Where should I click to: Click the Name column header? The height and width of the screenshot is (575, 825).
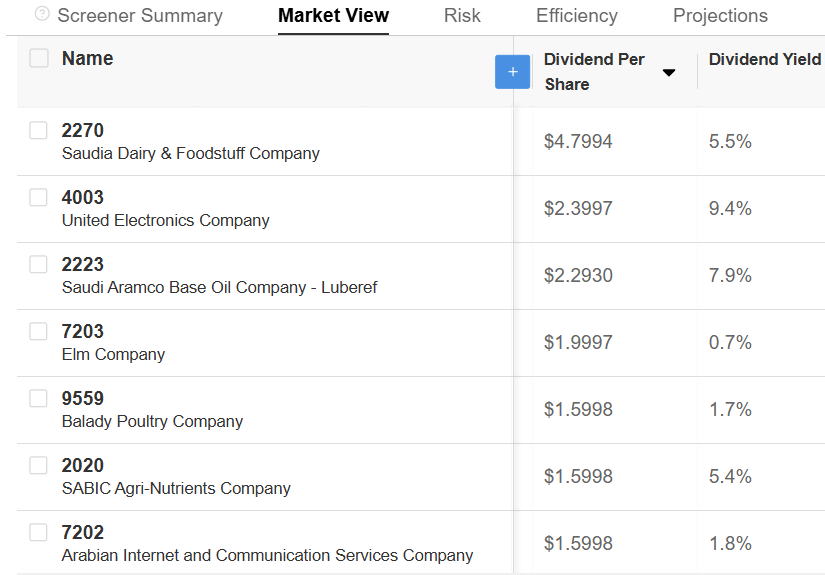tap(87, 58)
